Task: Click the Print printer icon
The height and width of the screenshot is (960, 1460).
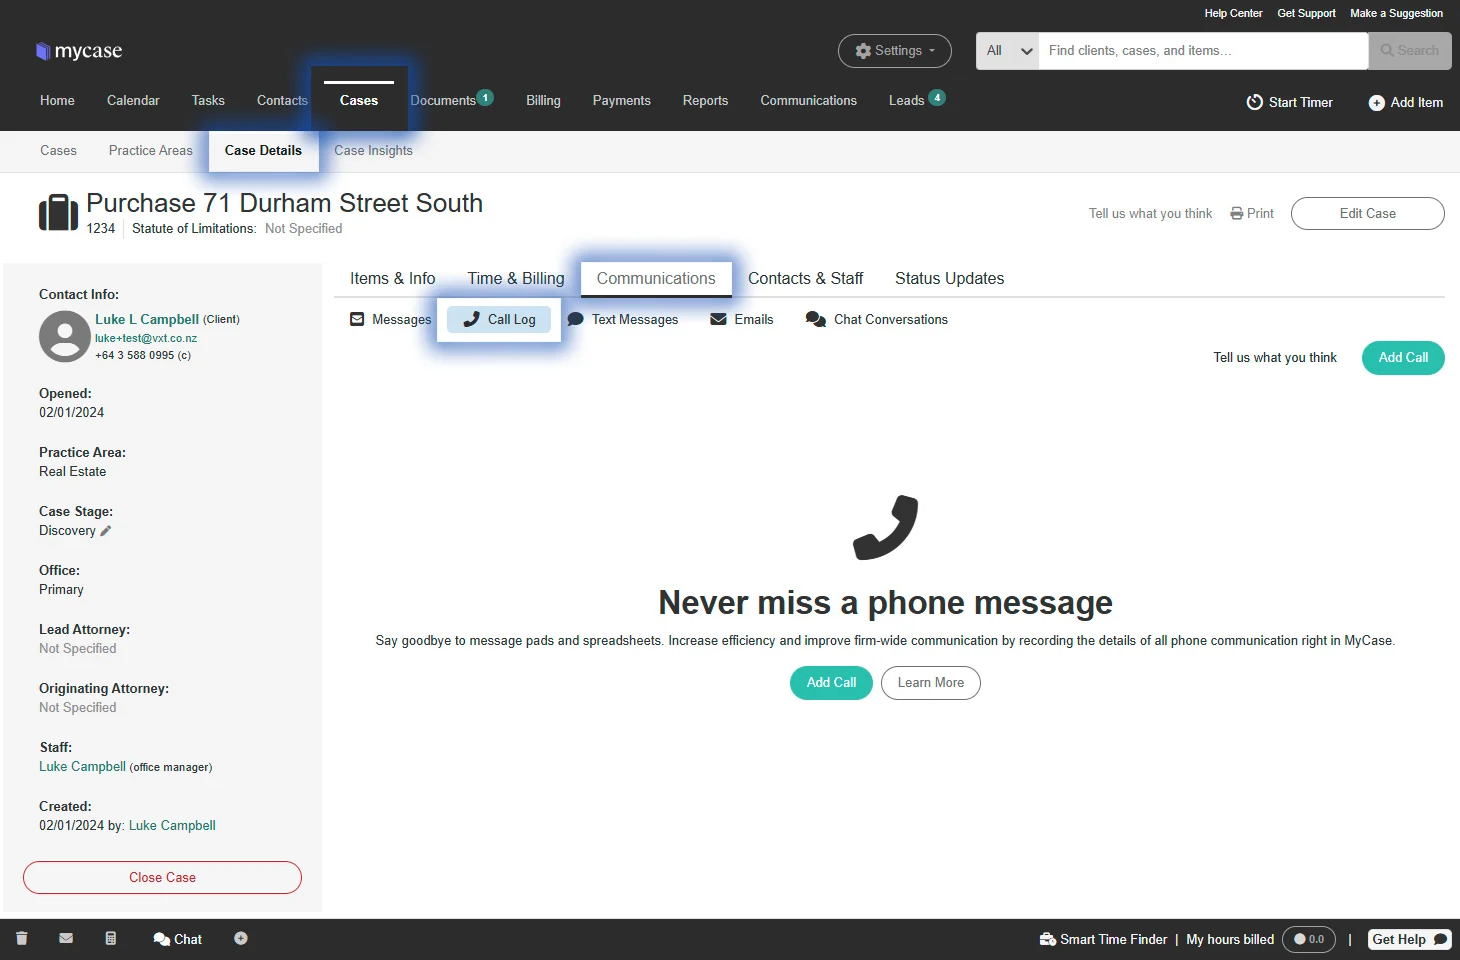Action: [x=1237, y=213]
